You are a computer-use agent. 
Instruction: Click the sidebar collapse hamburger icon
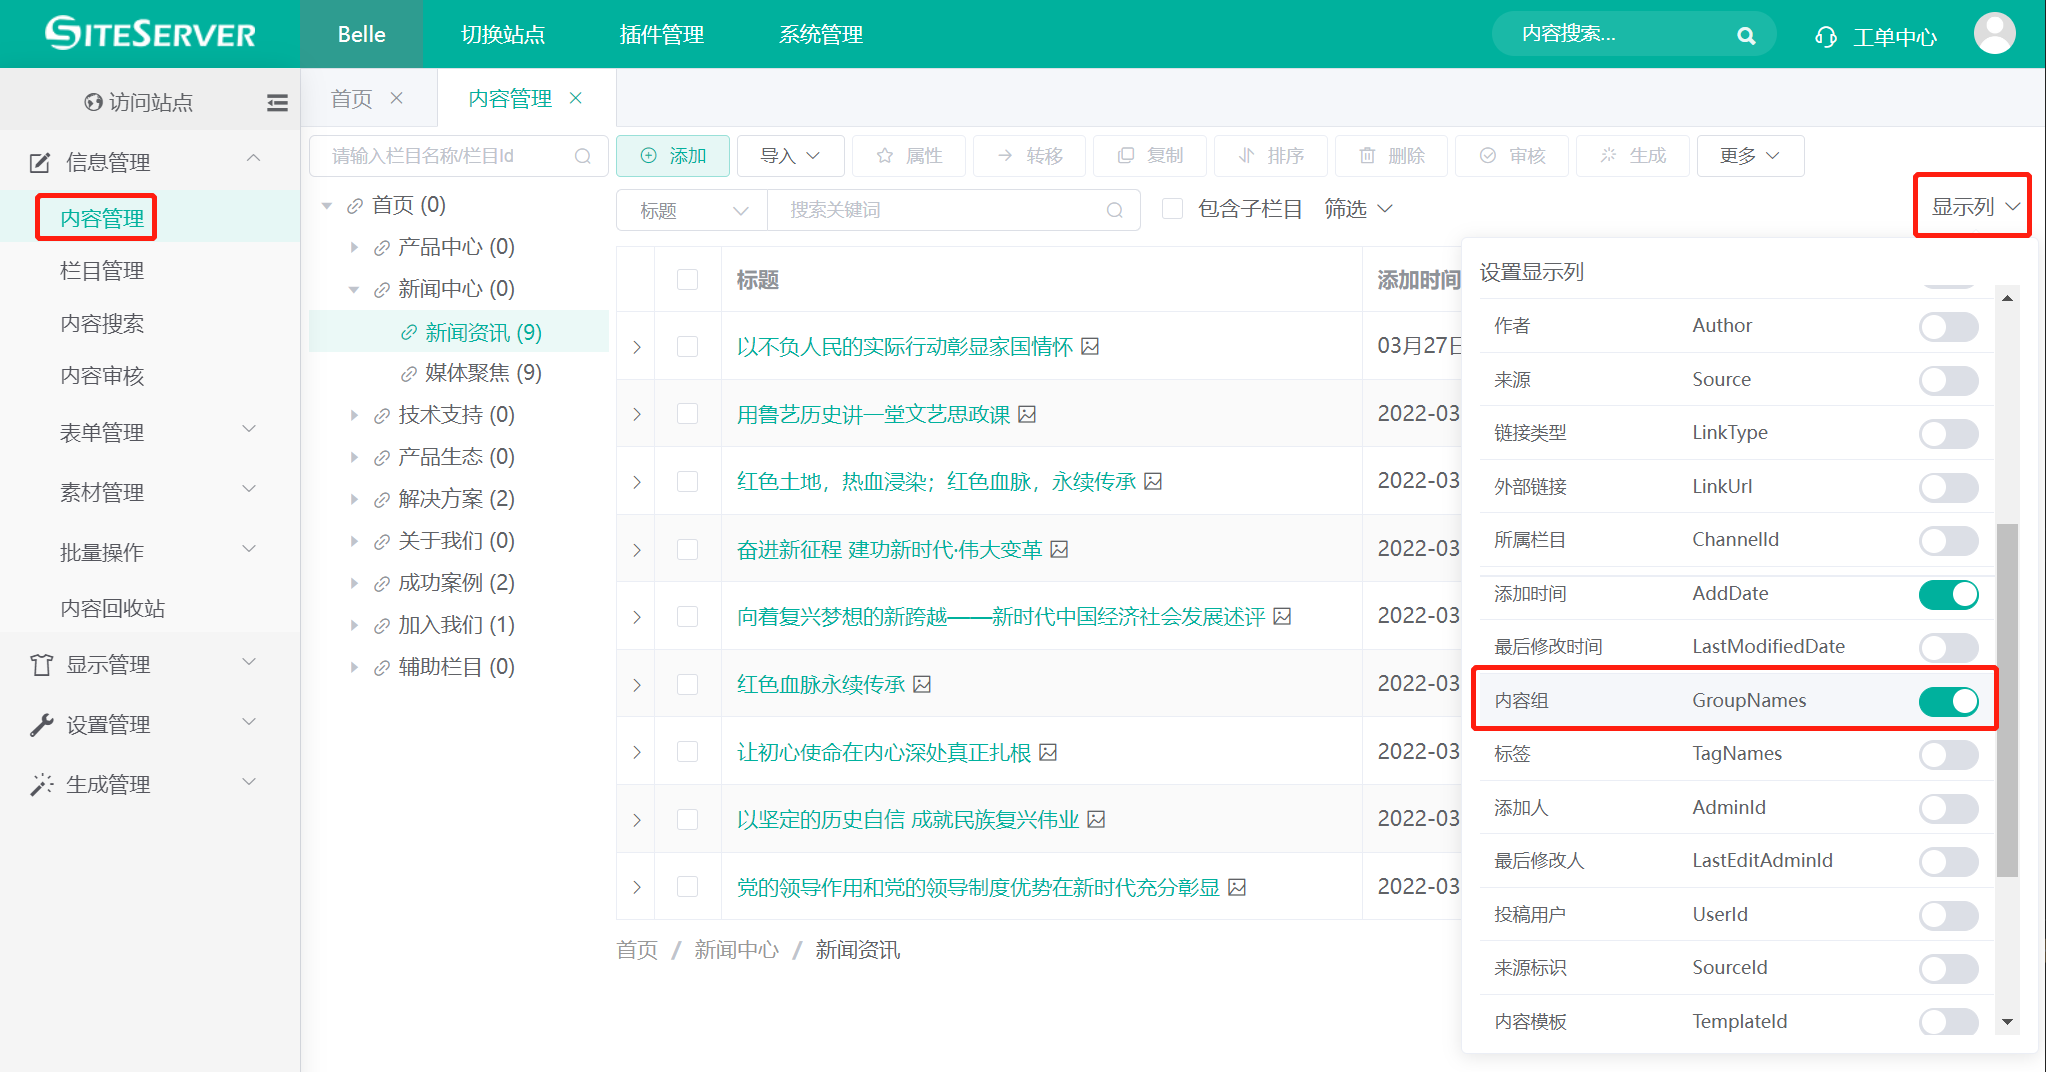[277, 102]
